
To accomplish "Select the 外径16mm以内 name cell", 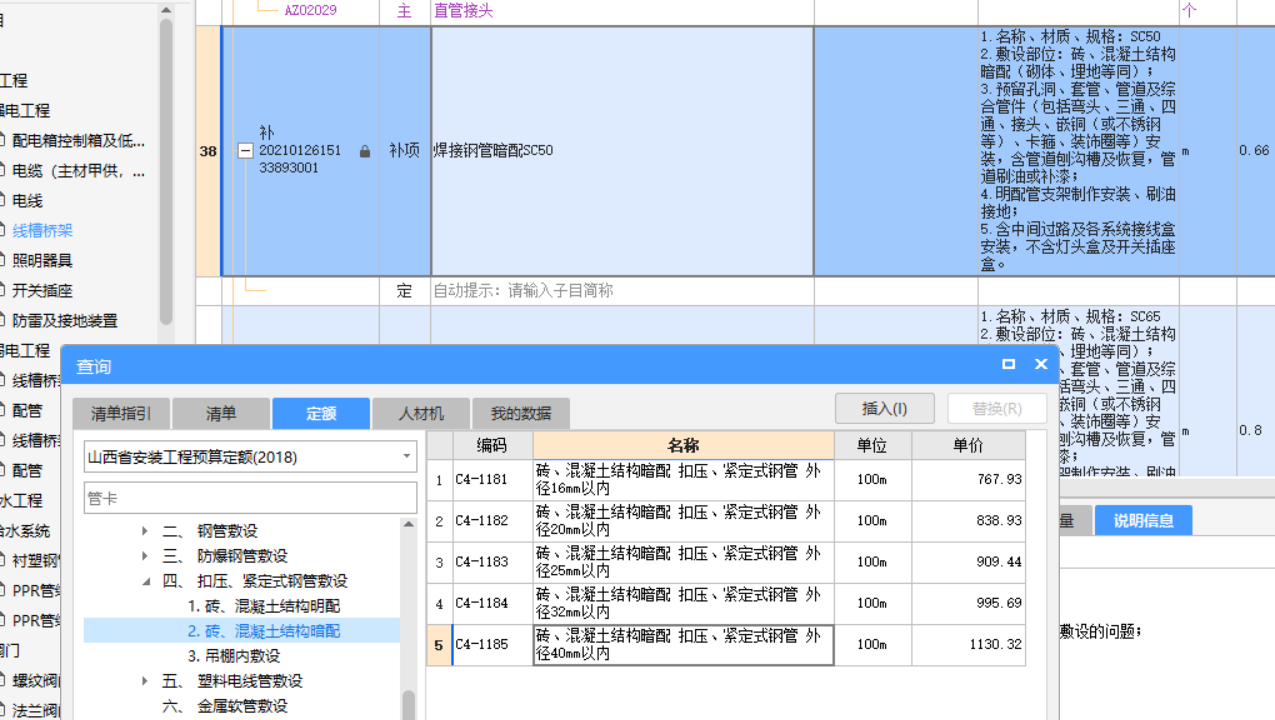I will [683, 480].
